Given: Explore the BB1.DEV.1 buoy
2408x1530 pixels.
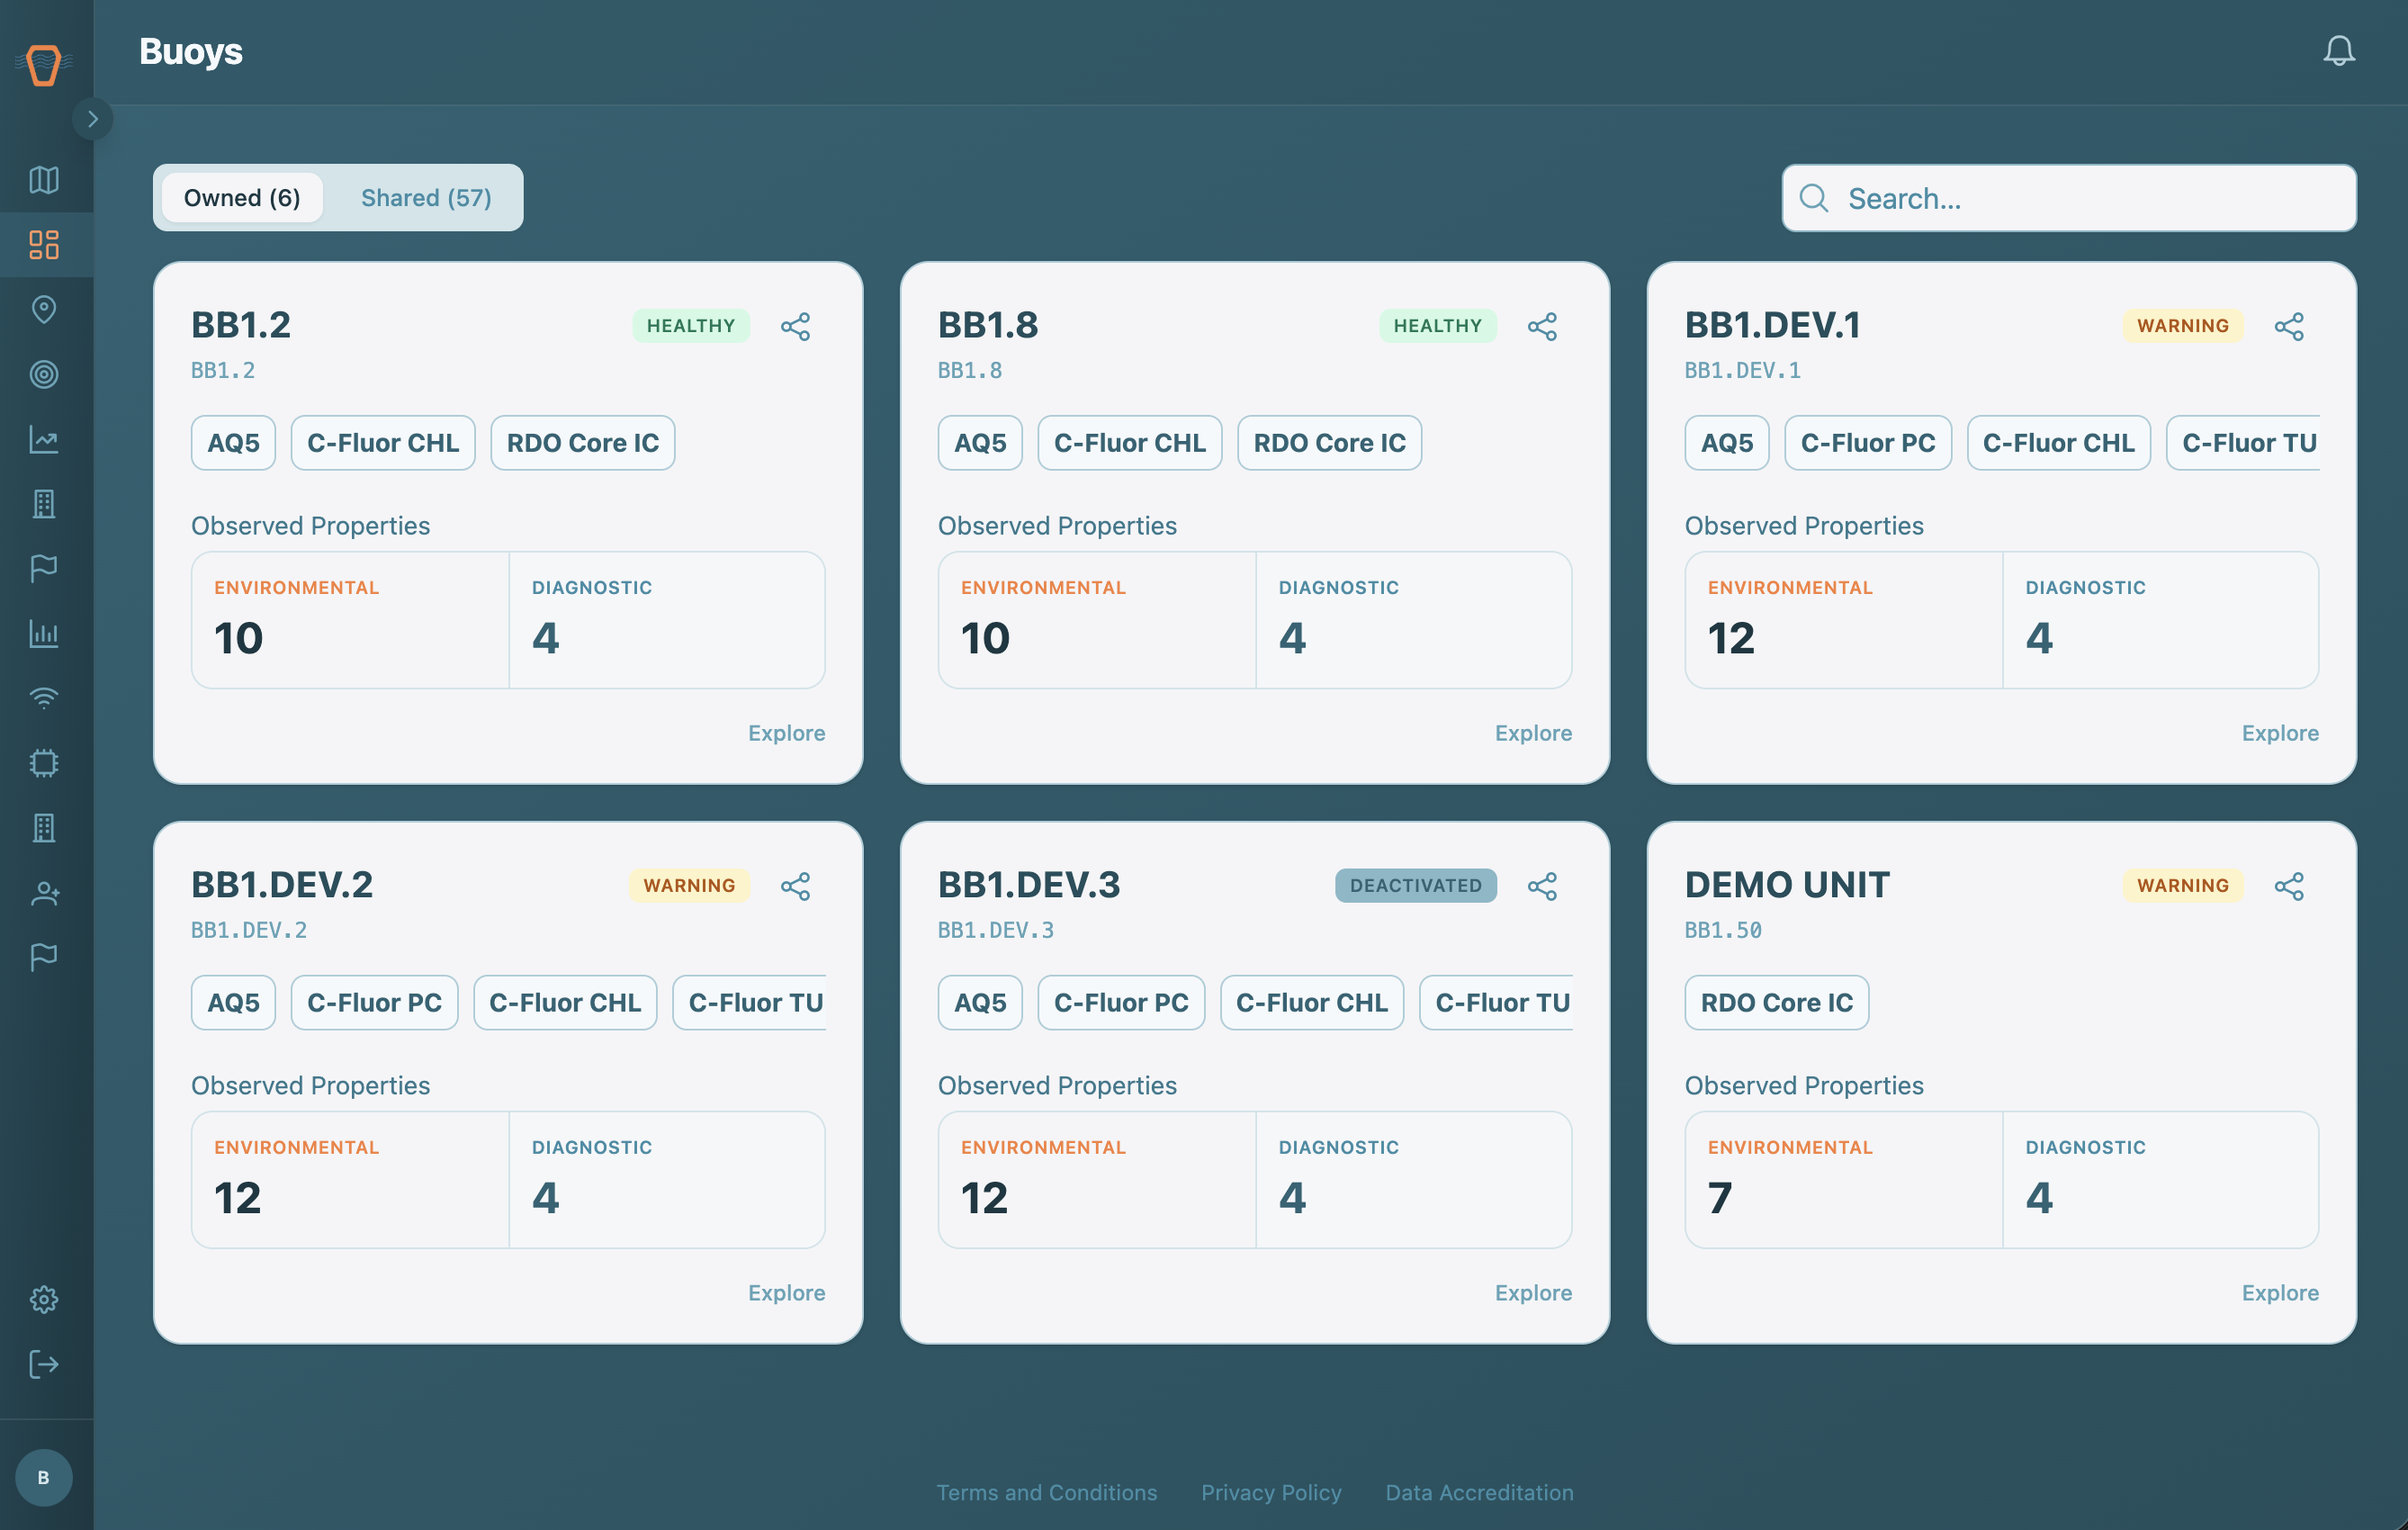Looking at the screenshot, I should coord(2280,733).
